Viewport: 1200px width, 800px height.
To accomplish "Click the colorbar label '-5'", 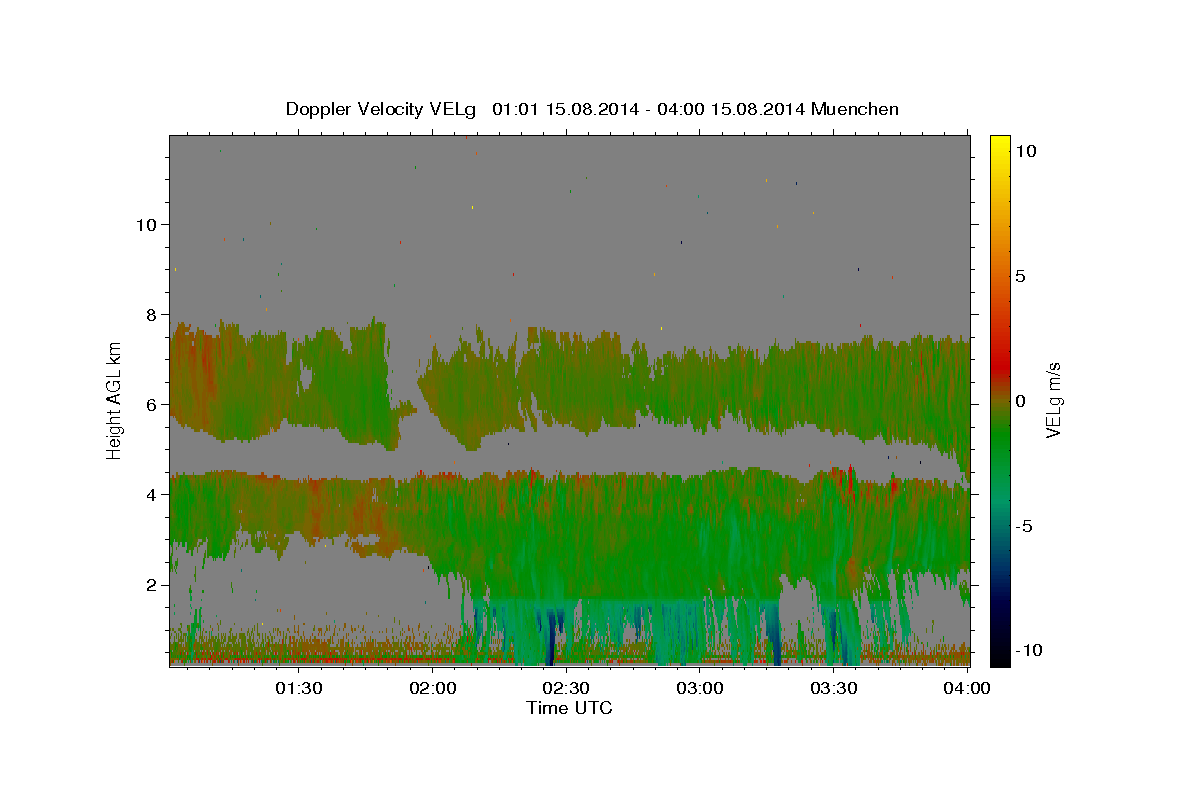I will (1025, 526).
